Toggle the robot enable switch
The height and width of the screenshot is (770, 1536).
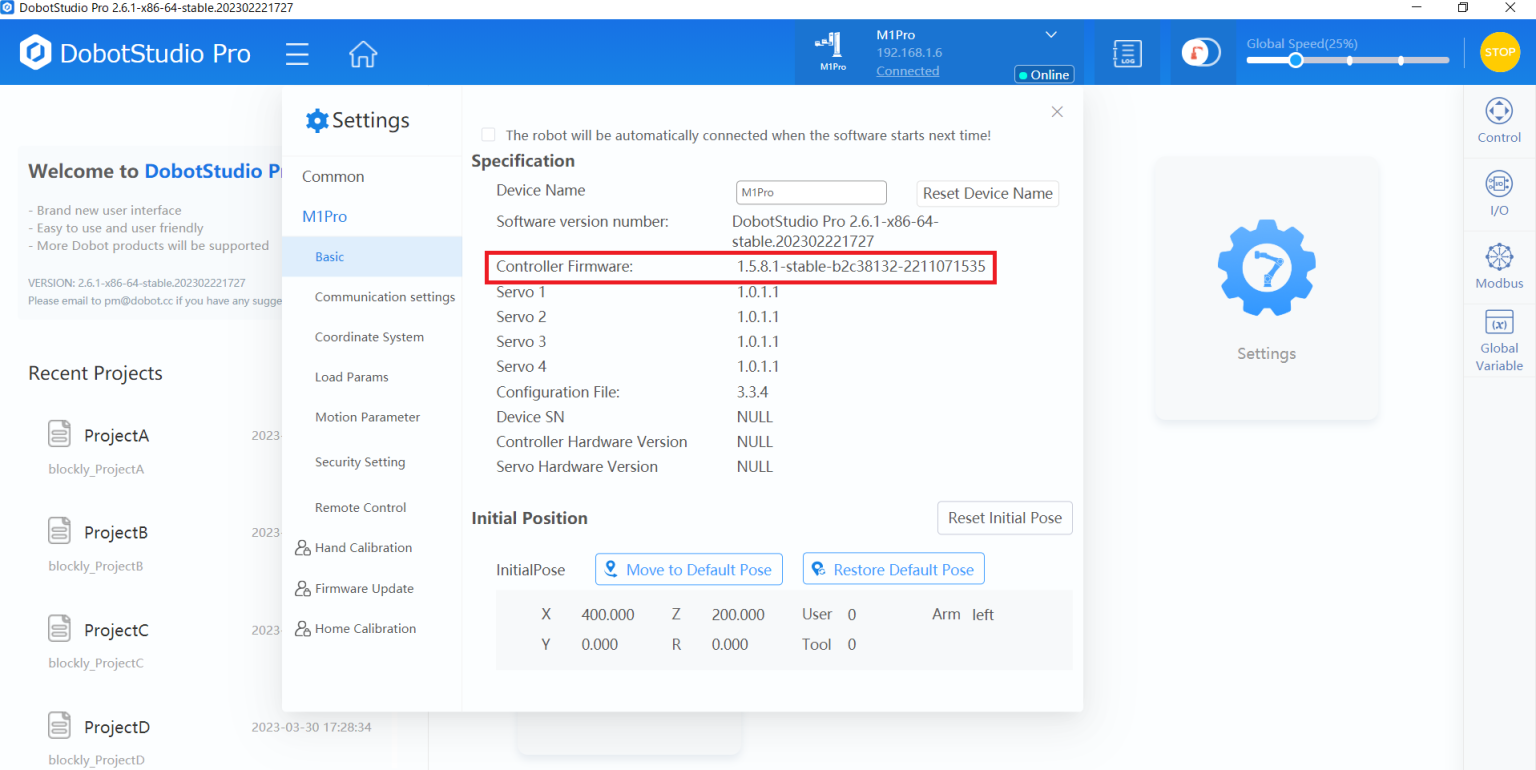click(x=1200, y=53)
